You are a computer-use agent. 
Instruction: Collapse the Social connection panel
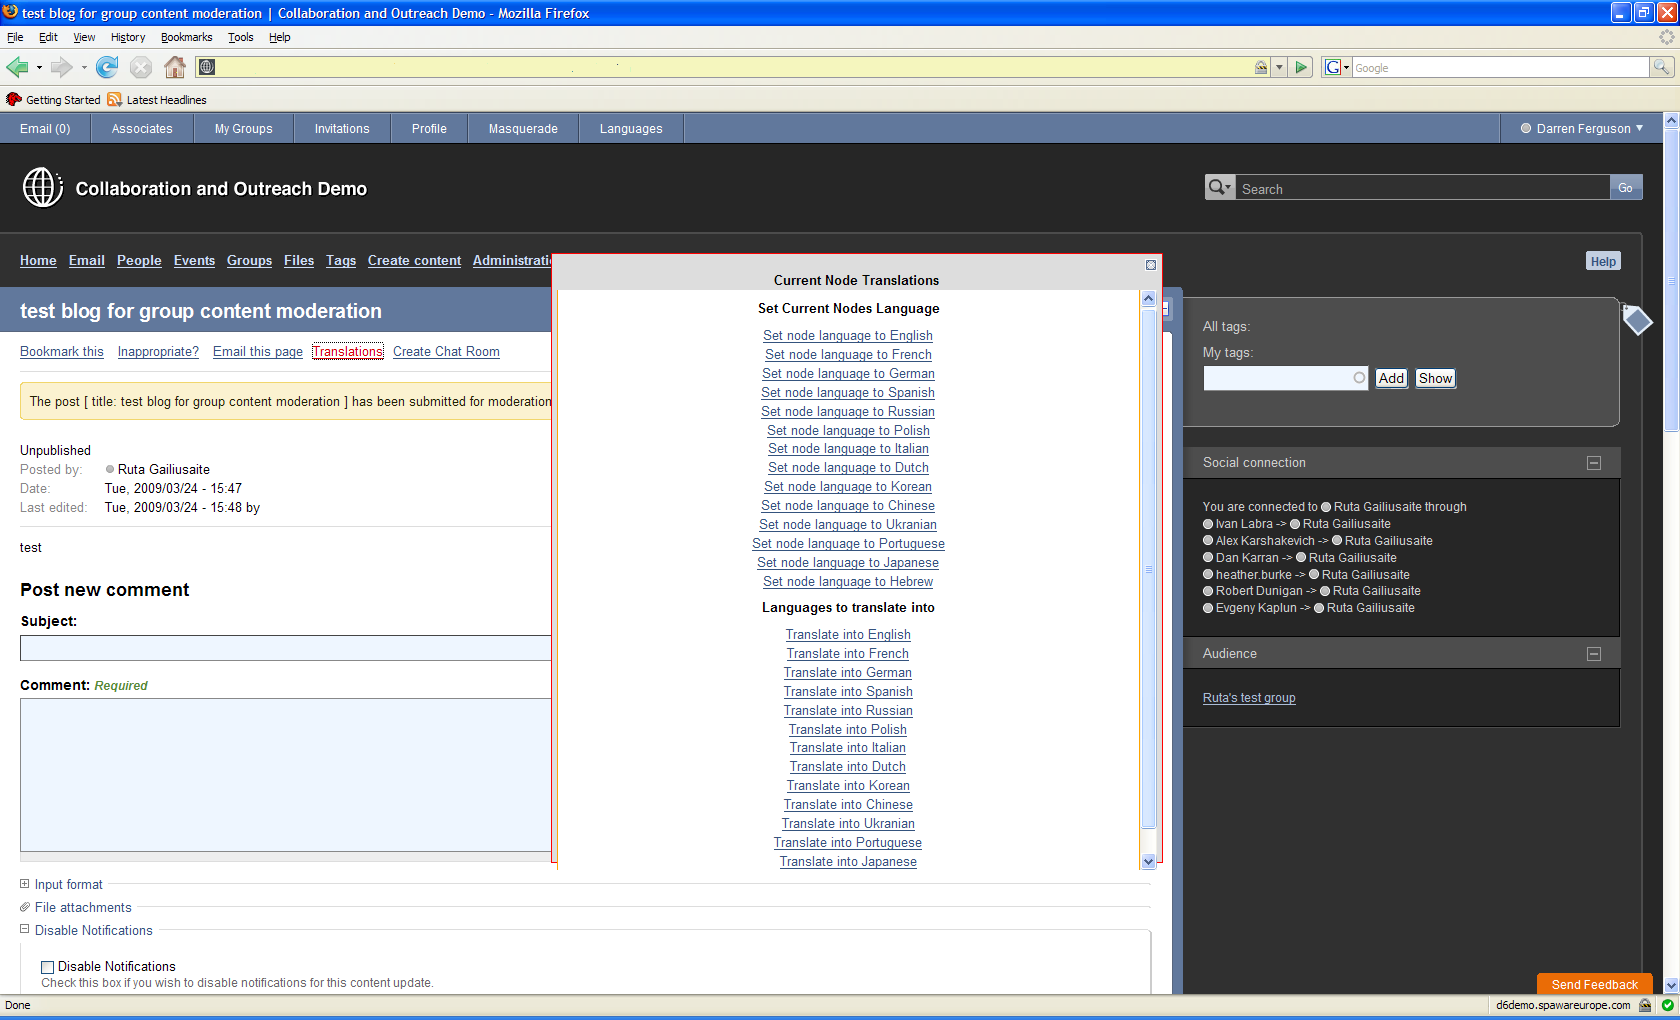tap(1594, 463)
